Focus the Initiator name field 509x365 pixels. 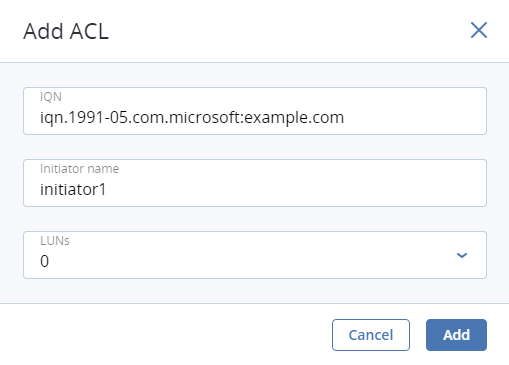tap(255, 183)
